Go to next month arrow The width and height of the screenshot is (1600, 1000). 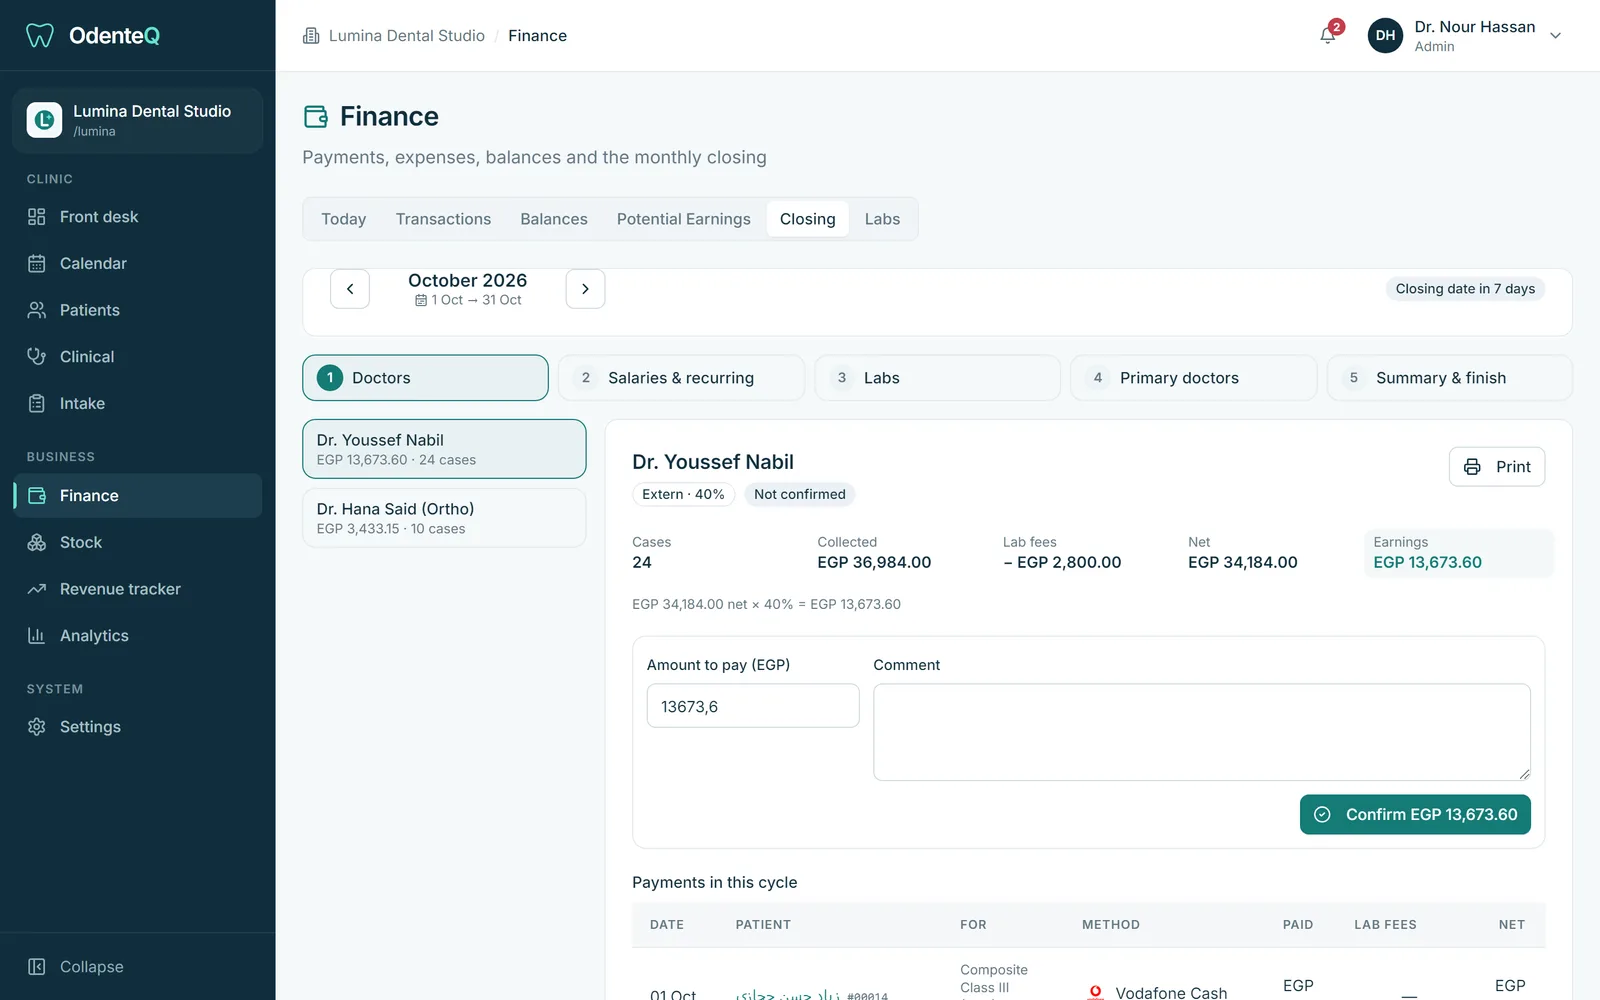[x=585, y=289]
